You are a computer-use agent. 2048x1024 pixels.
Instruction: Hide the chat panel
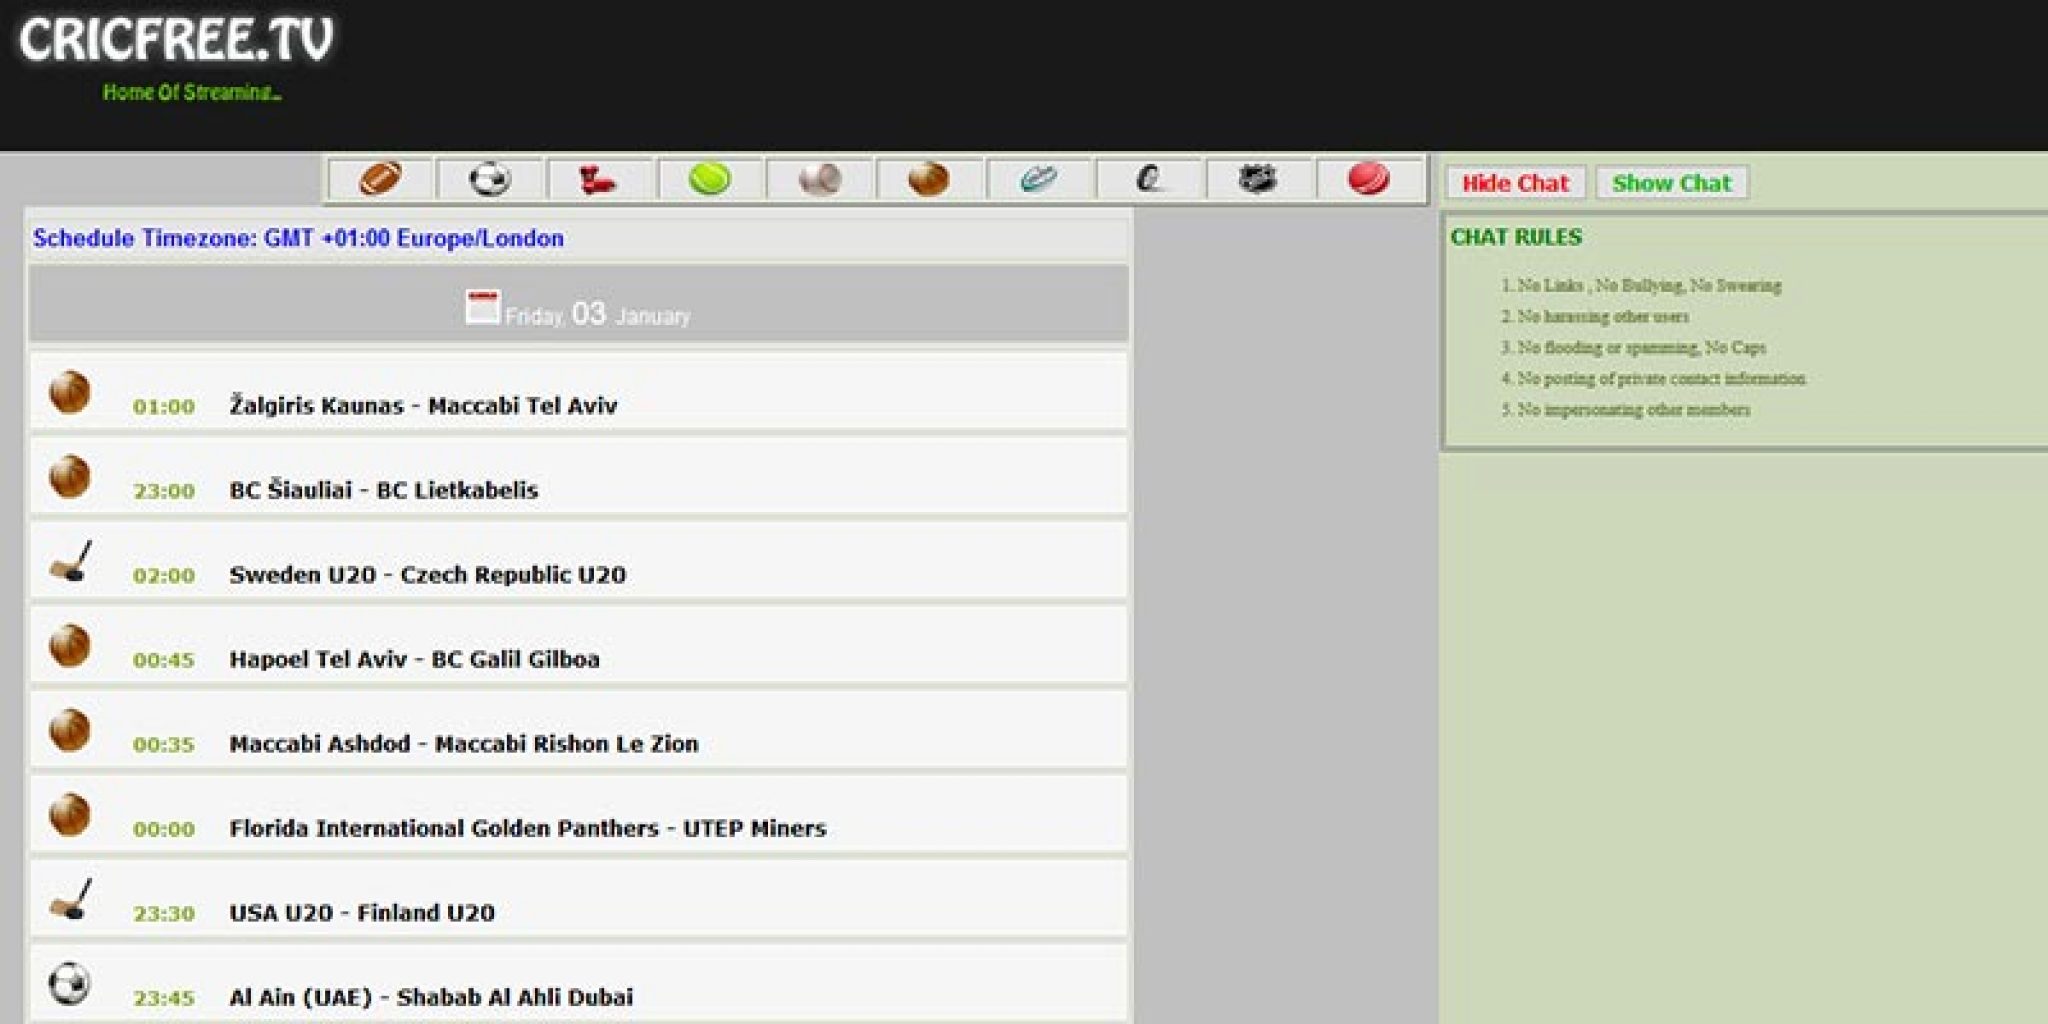pyautogui.click(x=1515, y=183)
